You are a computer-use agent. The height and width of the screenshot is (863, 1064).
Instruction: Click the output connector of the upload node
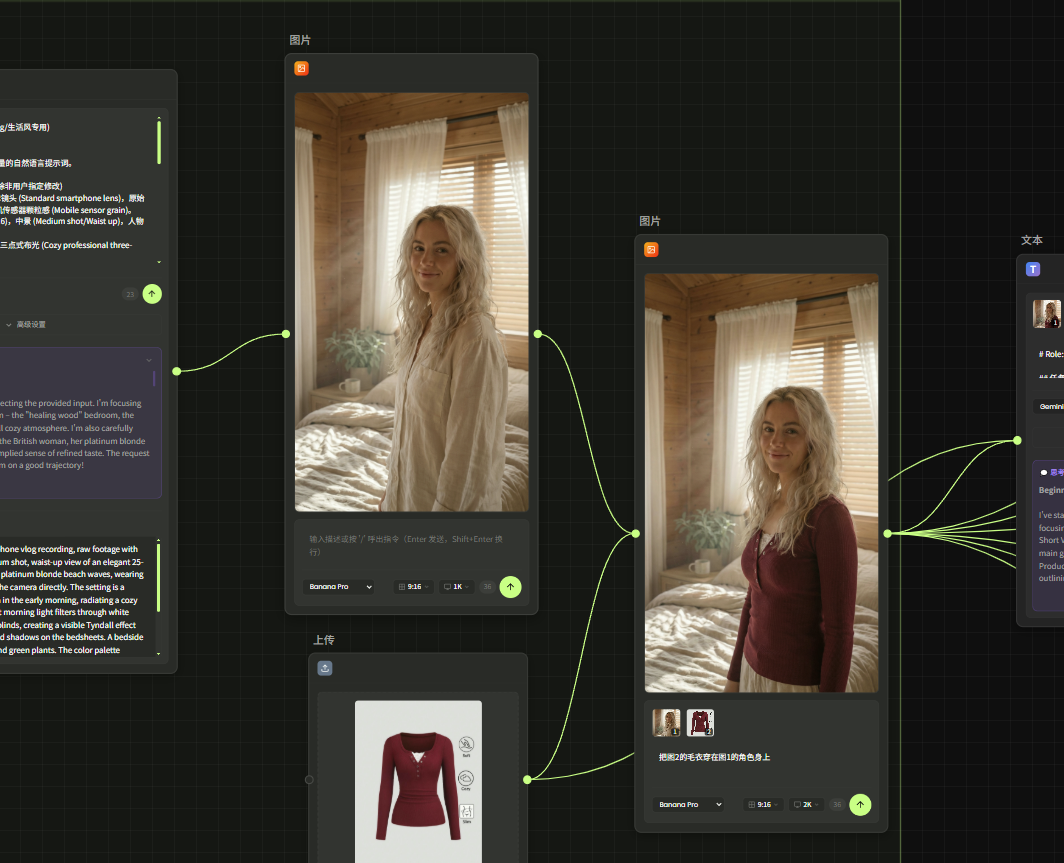coord(527,779)
